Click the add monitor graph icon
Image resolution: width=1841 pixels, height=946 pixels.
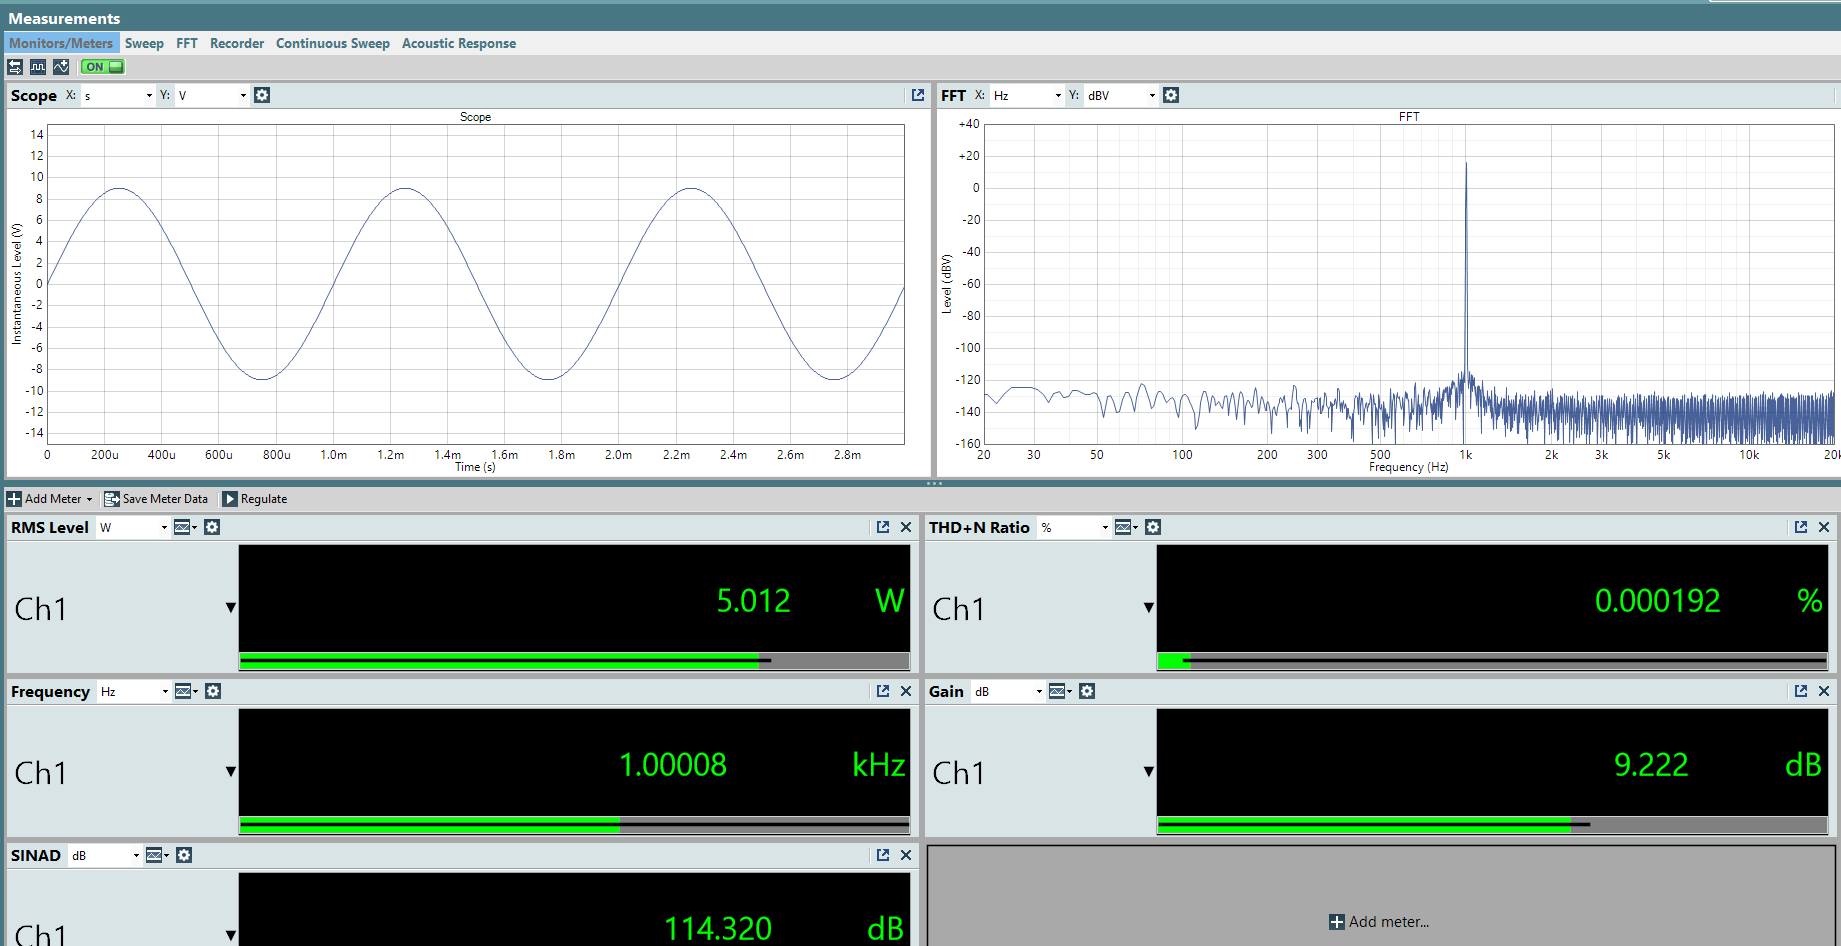[x=61, y=67]
